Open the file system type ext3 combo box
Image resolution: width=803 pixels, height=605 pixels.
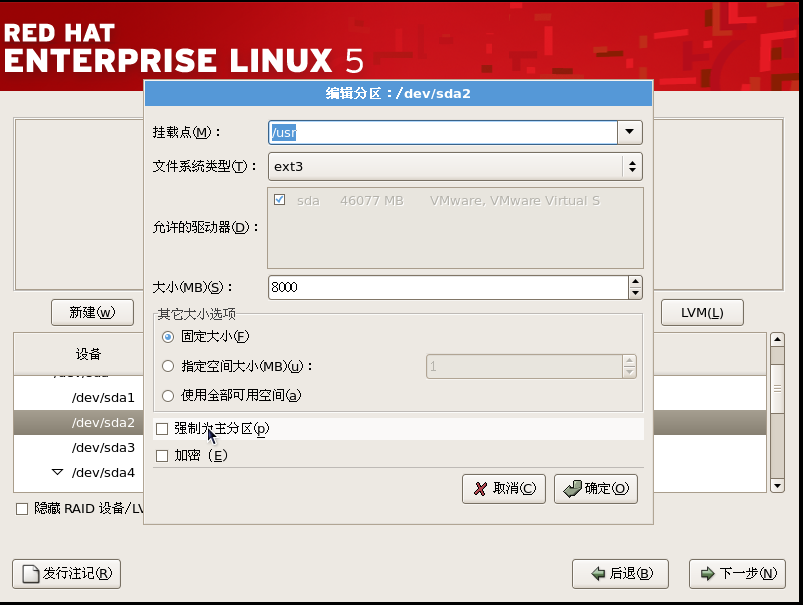455,166
